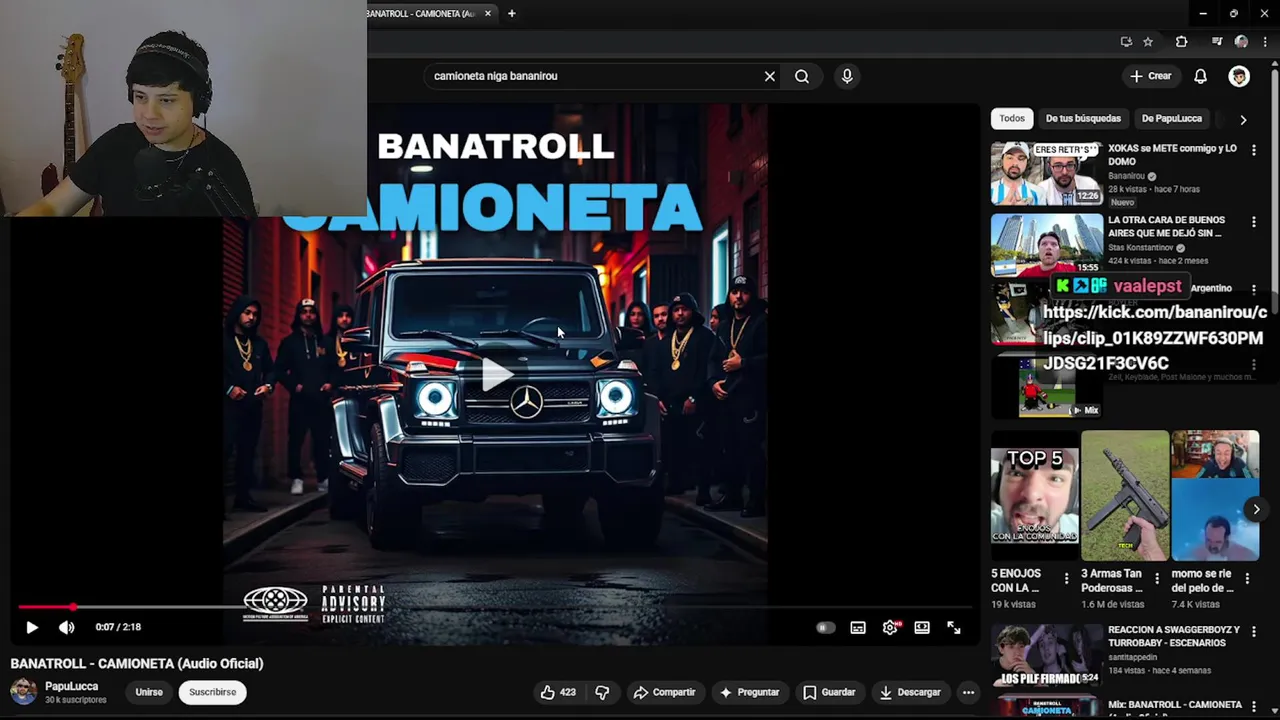Image resolution: width=1280 pixels, height=720 pixels.
Task: Enter fullscreen mode
Action: [954, 627]
